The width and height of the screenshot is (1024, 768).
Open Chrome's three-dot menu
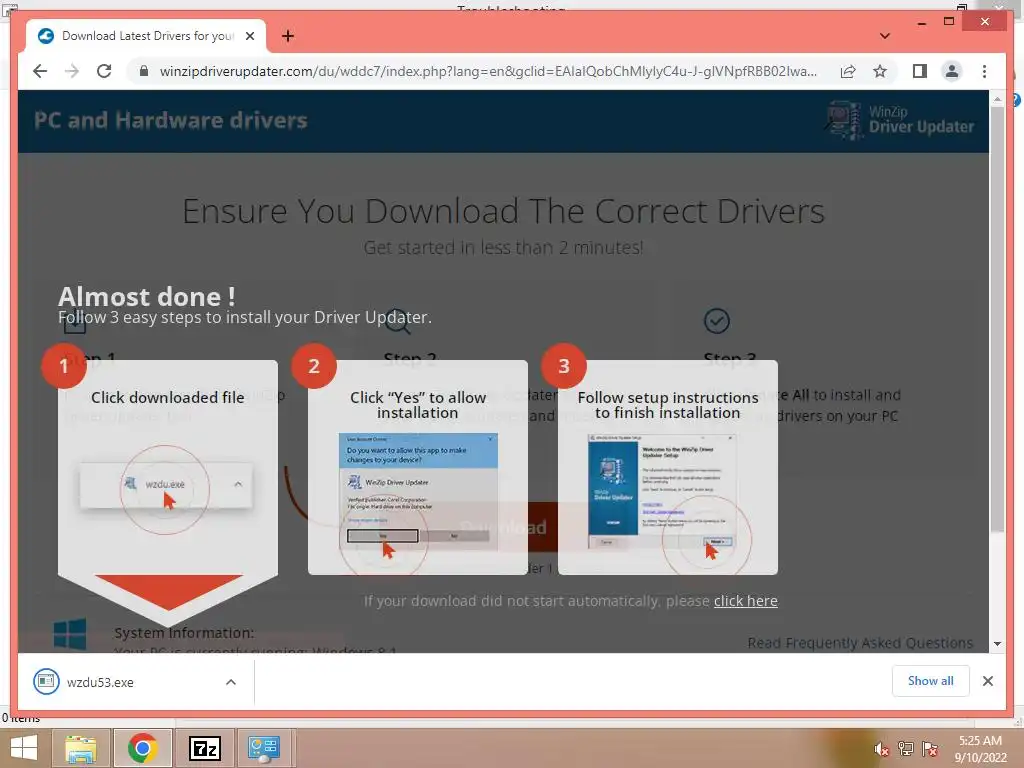(x=984, y=71)
